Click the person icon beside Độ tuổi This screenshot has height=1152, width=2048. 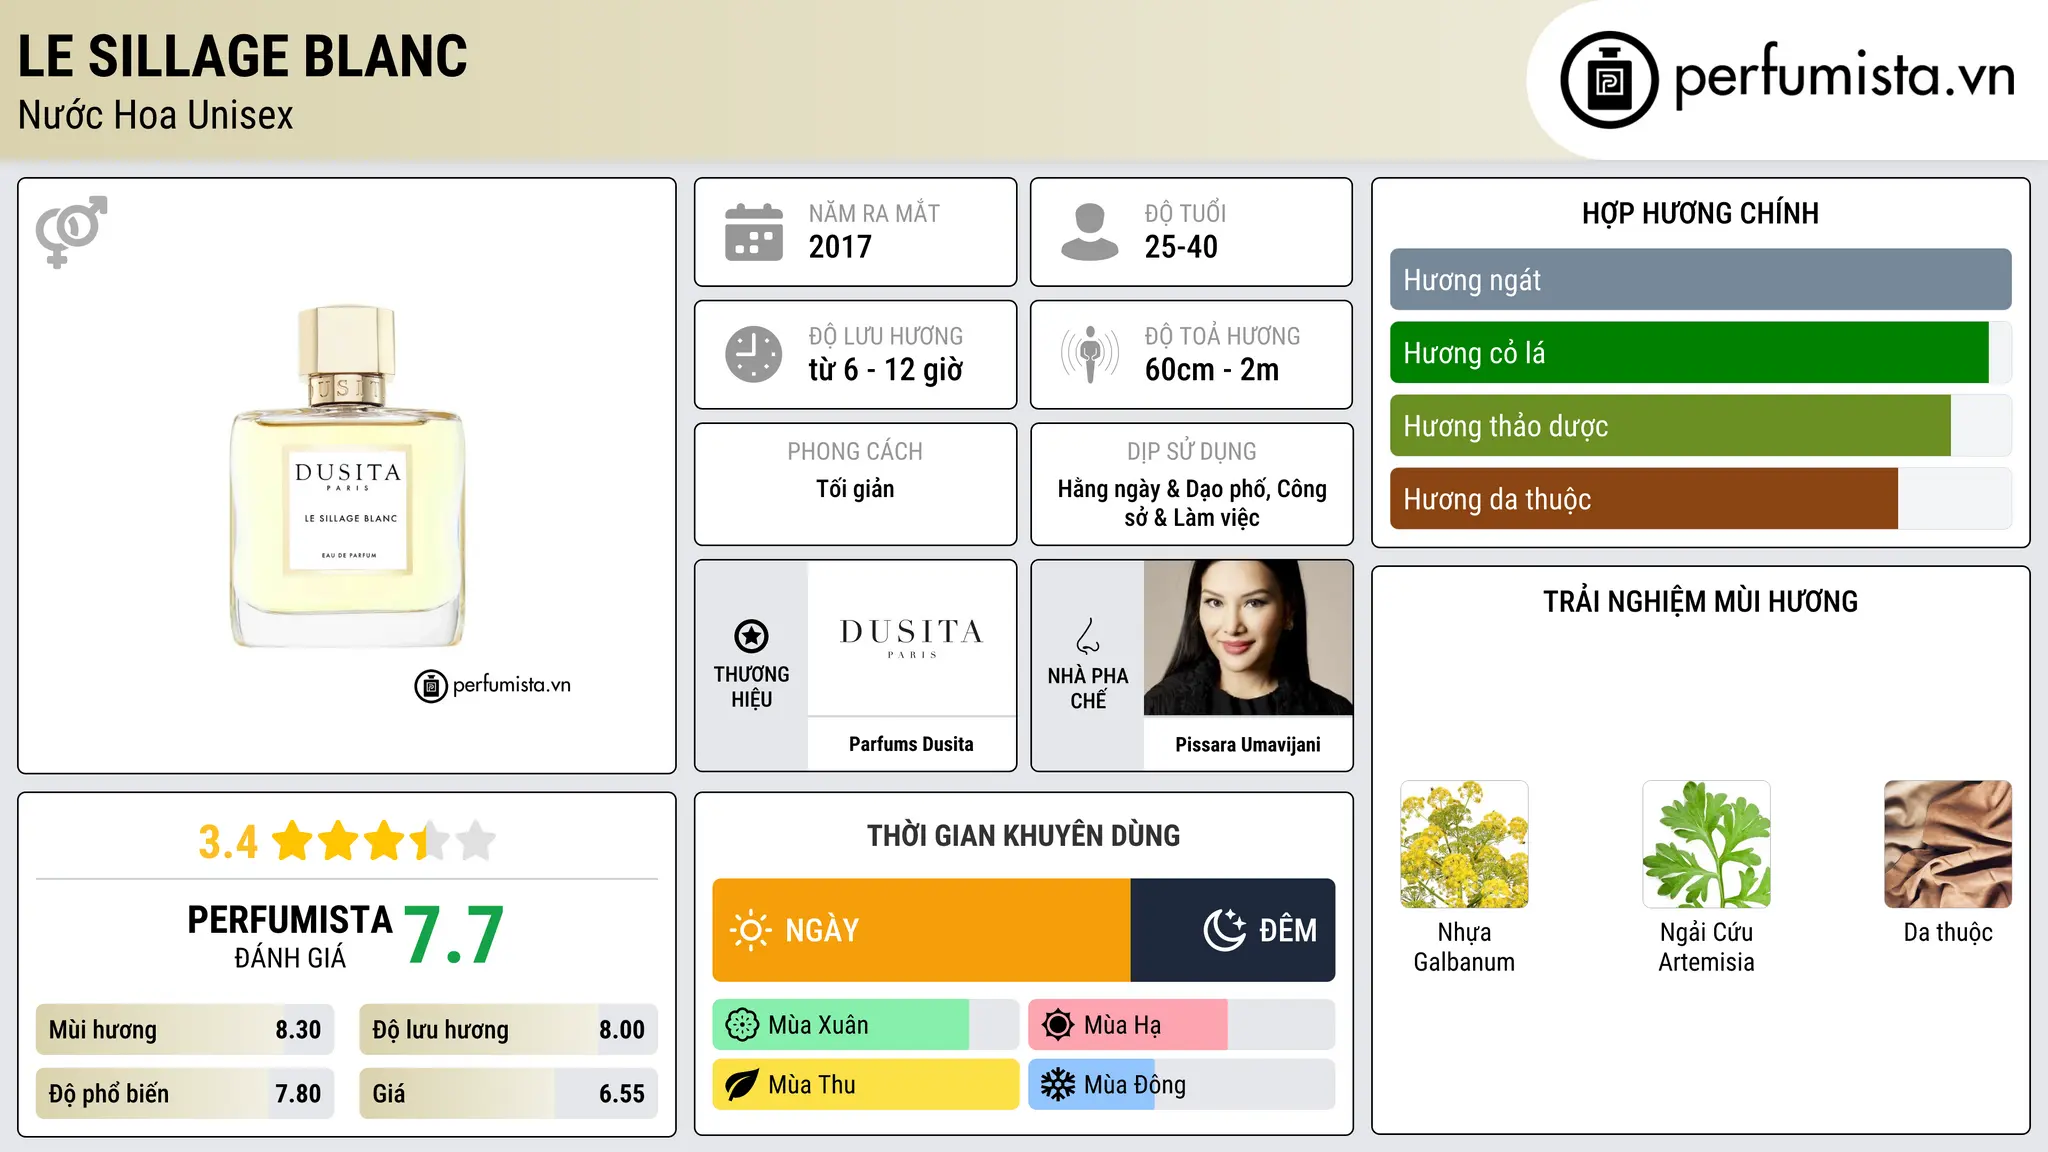coord(1089,232)
